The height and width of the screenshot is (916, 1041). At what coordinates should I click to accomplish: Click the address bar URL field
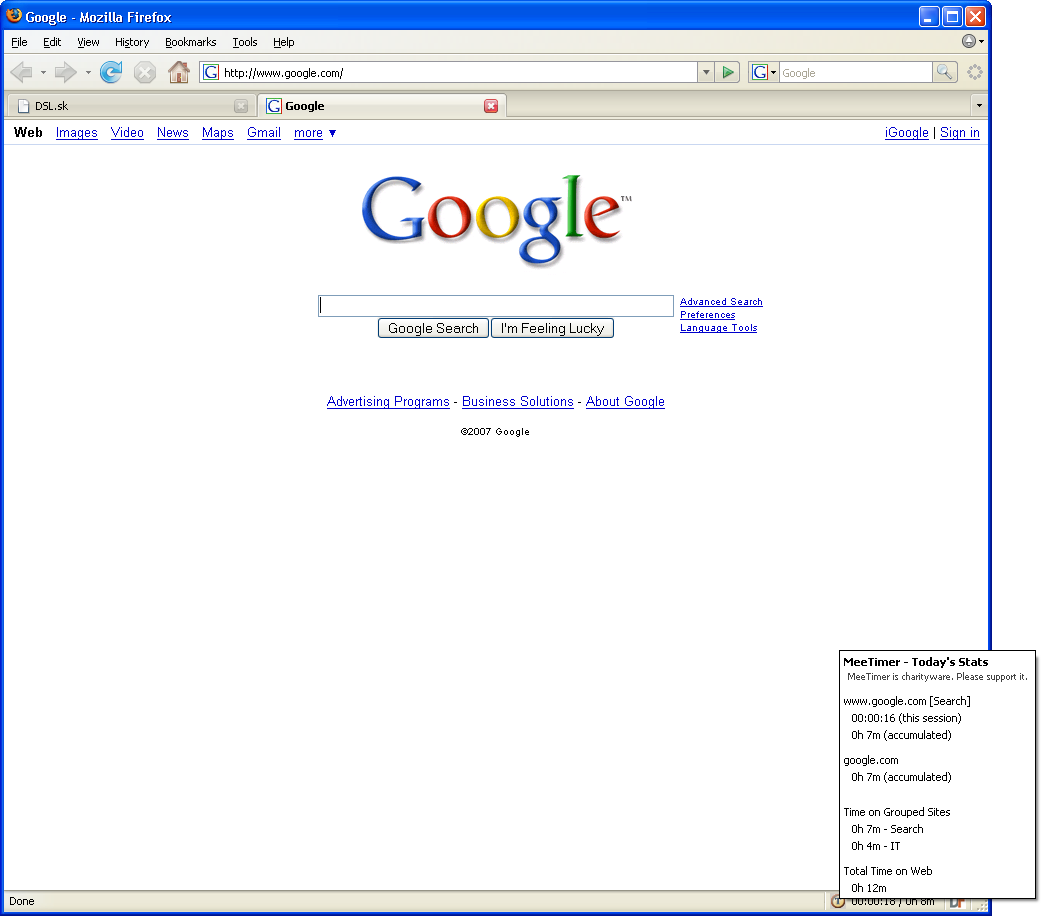(x=458, y=72)
